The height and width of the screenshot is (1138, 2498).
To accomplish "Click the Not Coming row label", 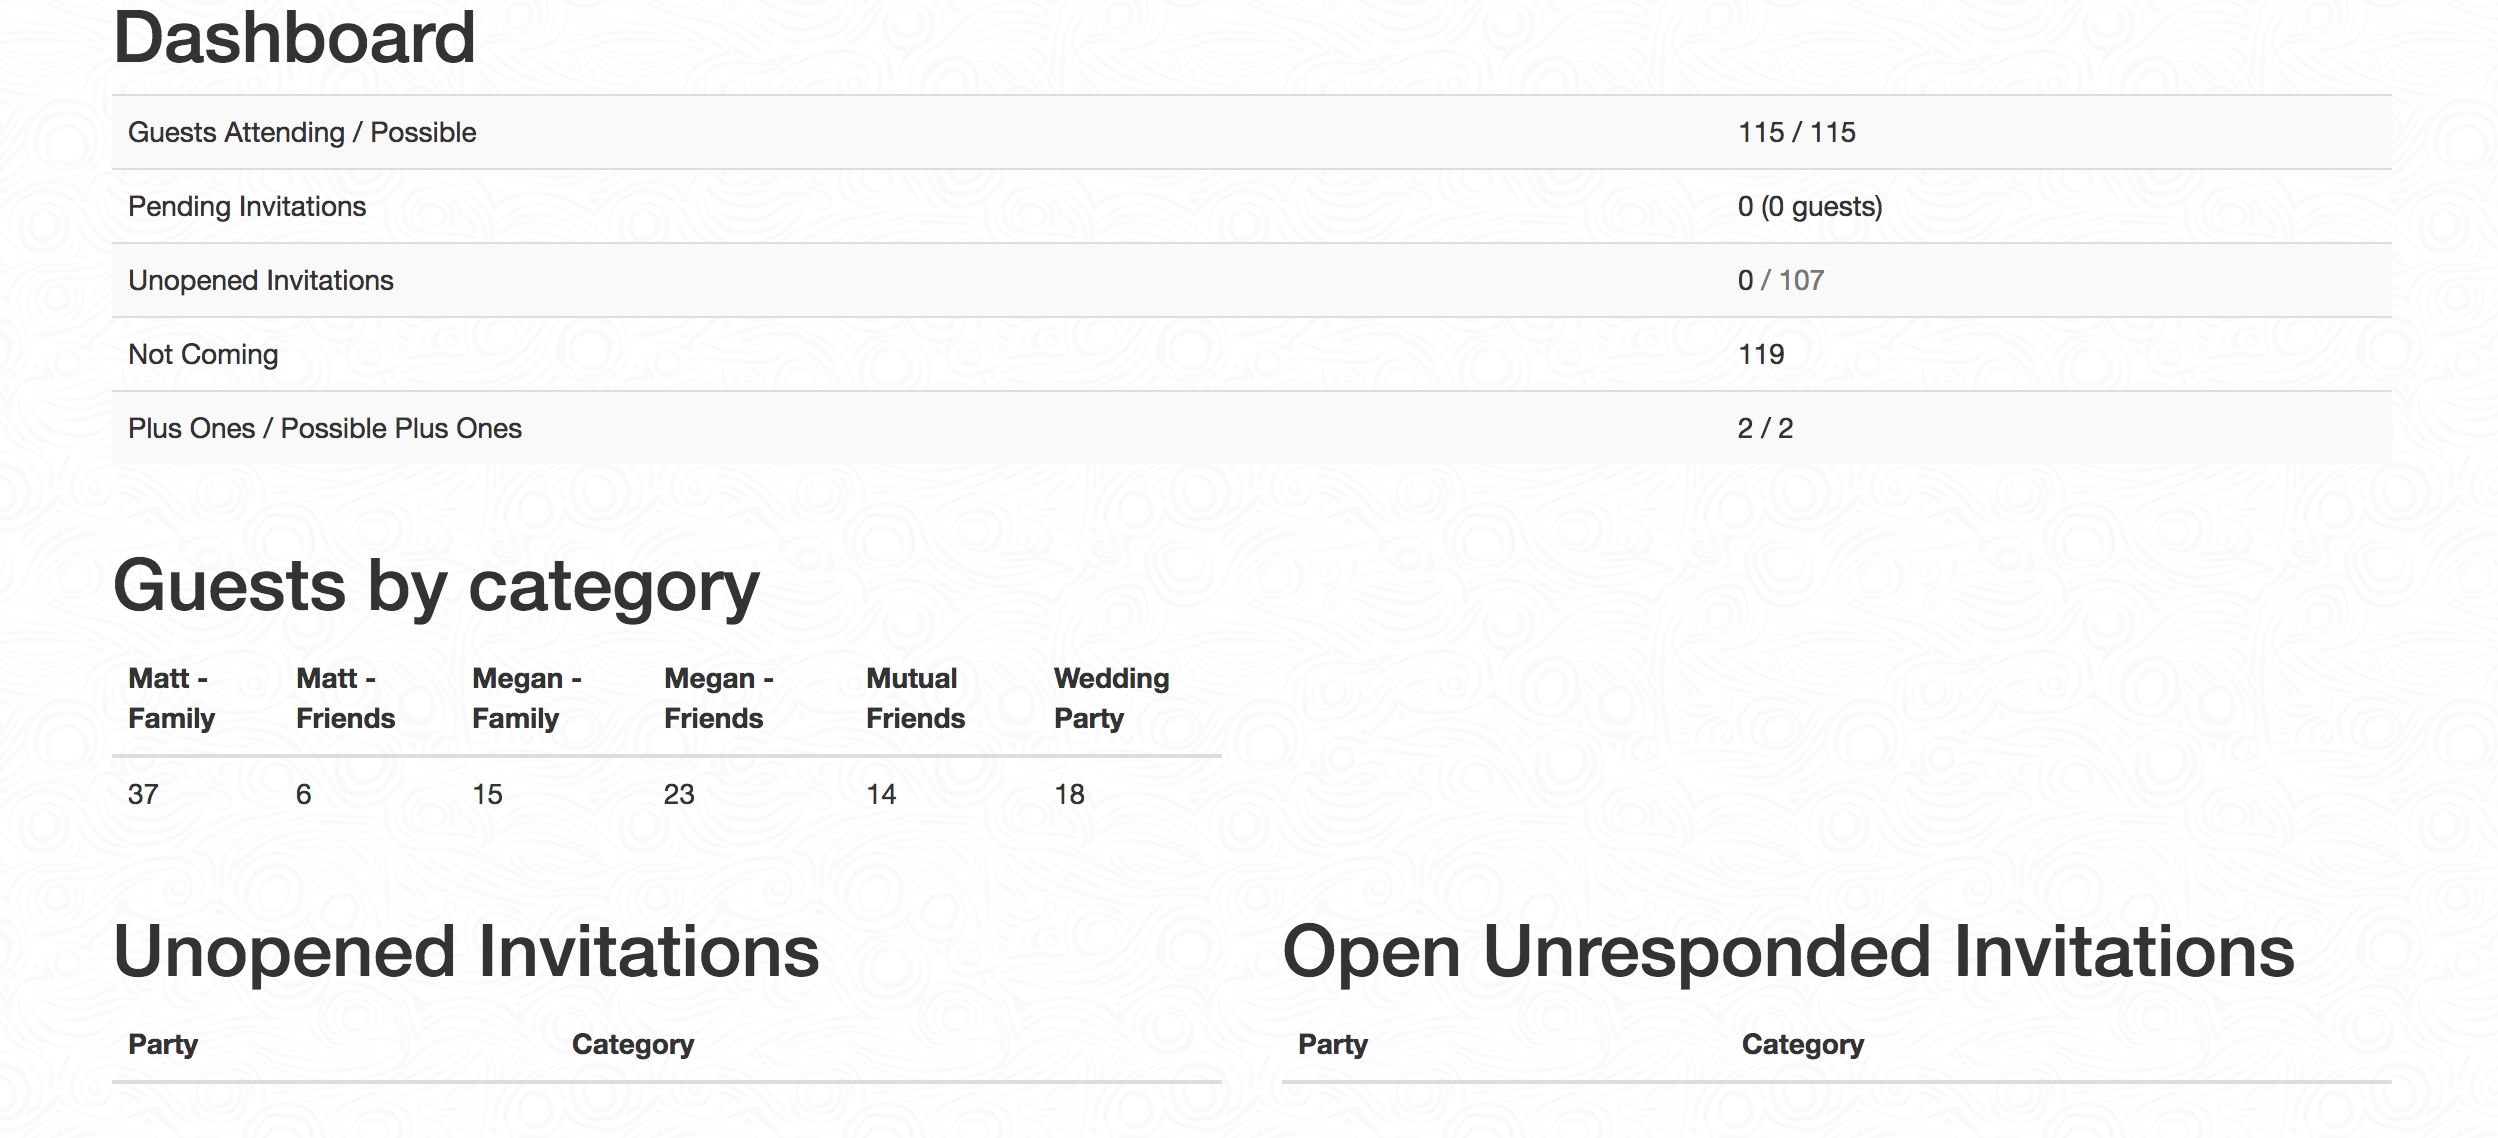I will [203, 354].
